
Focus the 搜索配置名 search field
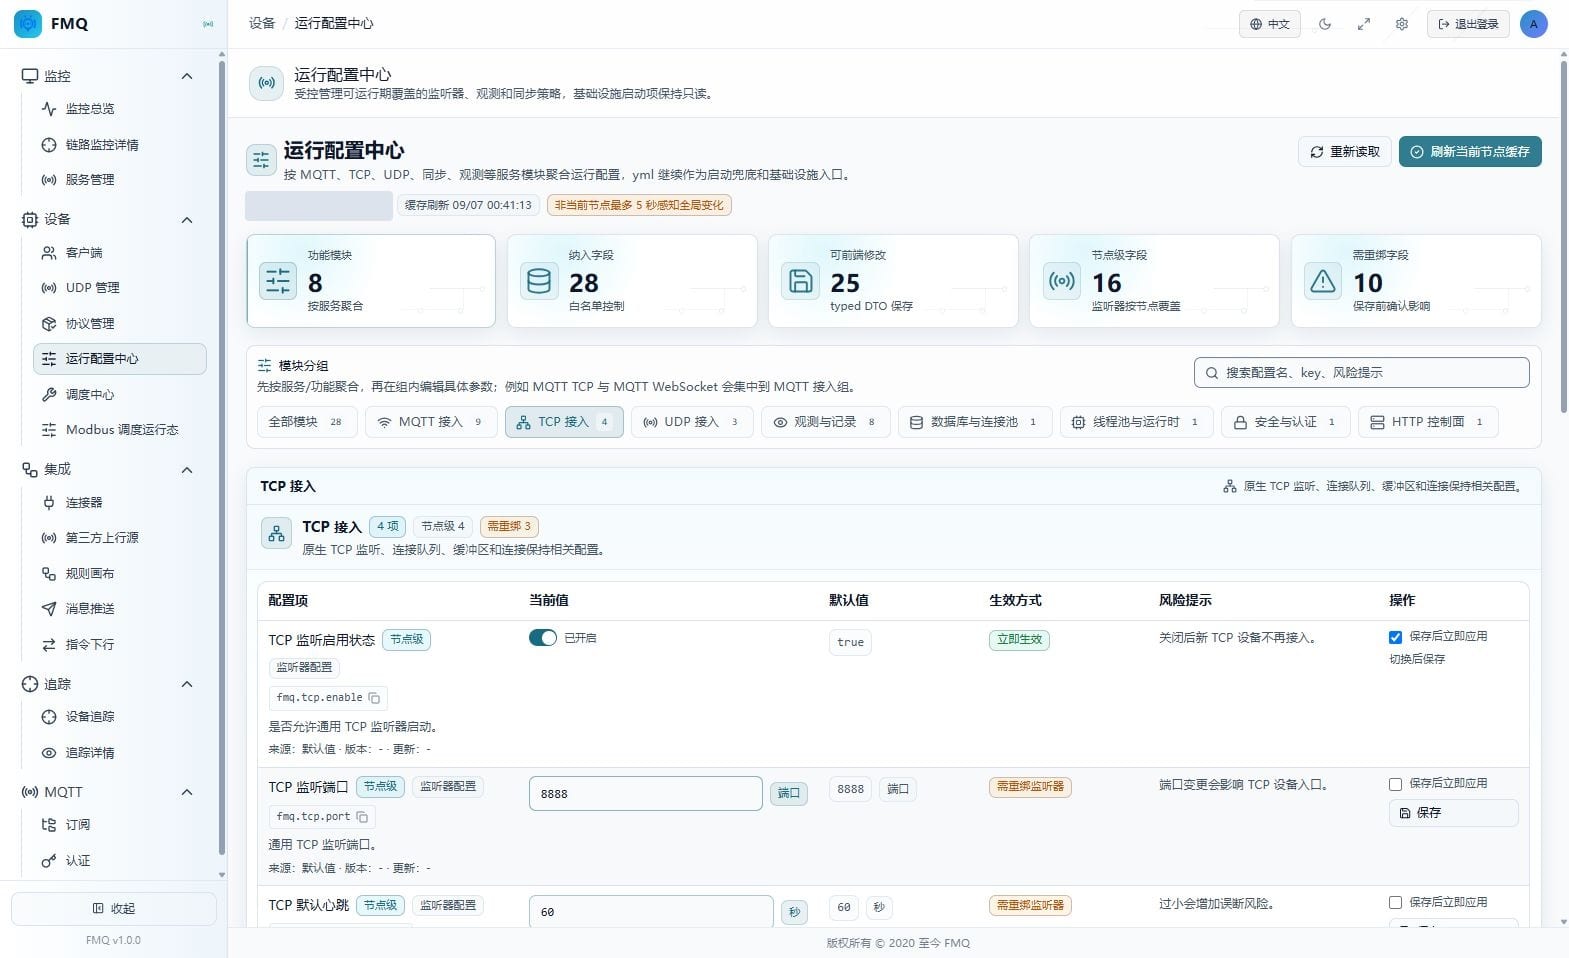[1361, 373]
